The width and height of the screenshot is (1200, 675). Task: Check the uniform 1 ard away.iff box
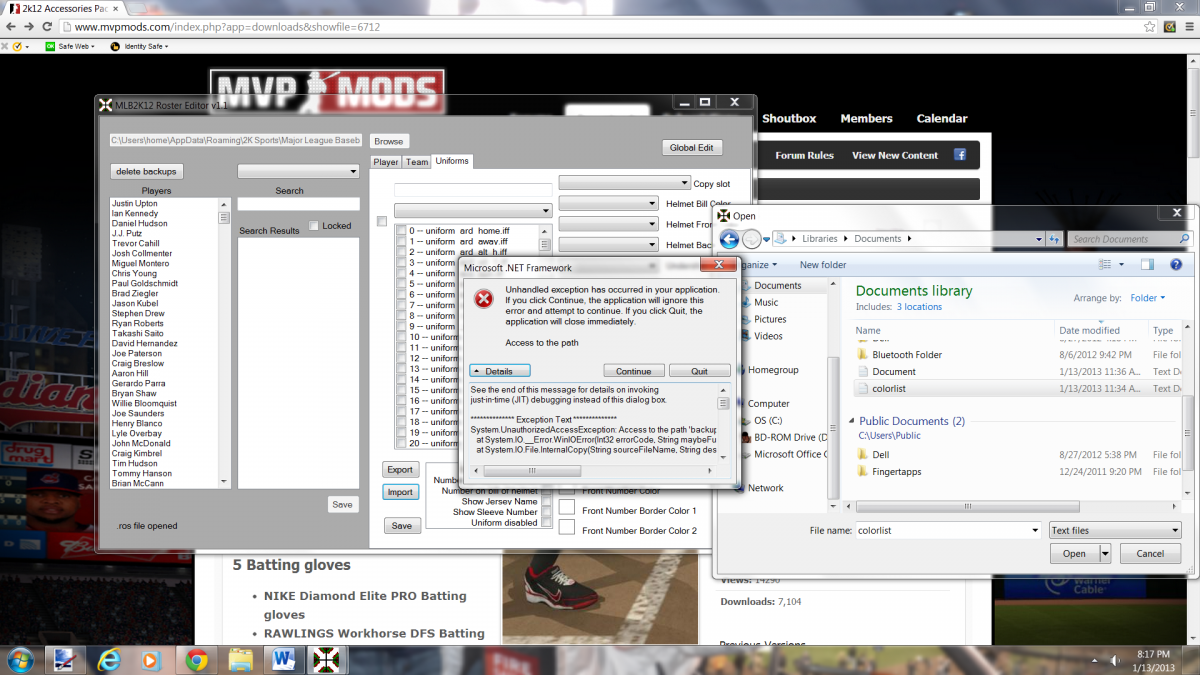point(401,242)
